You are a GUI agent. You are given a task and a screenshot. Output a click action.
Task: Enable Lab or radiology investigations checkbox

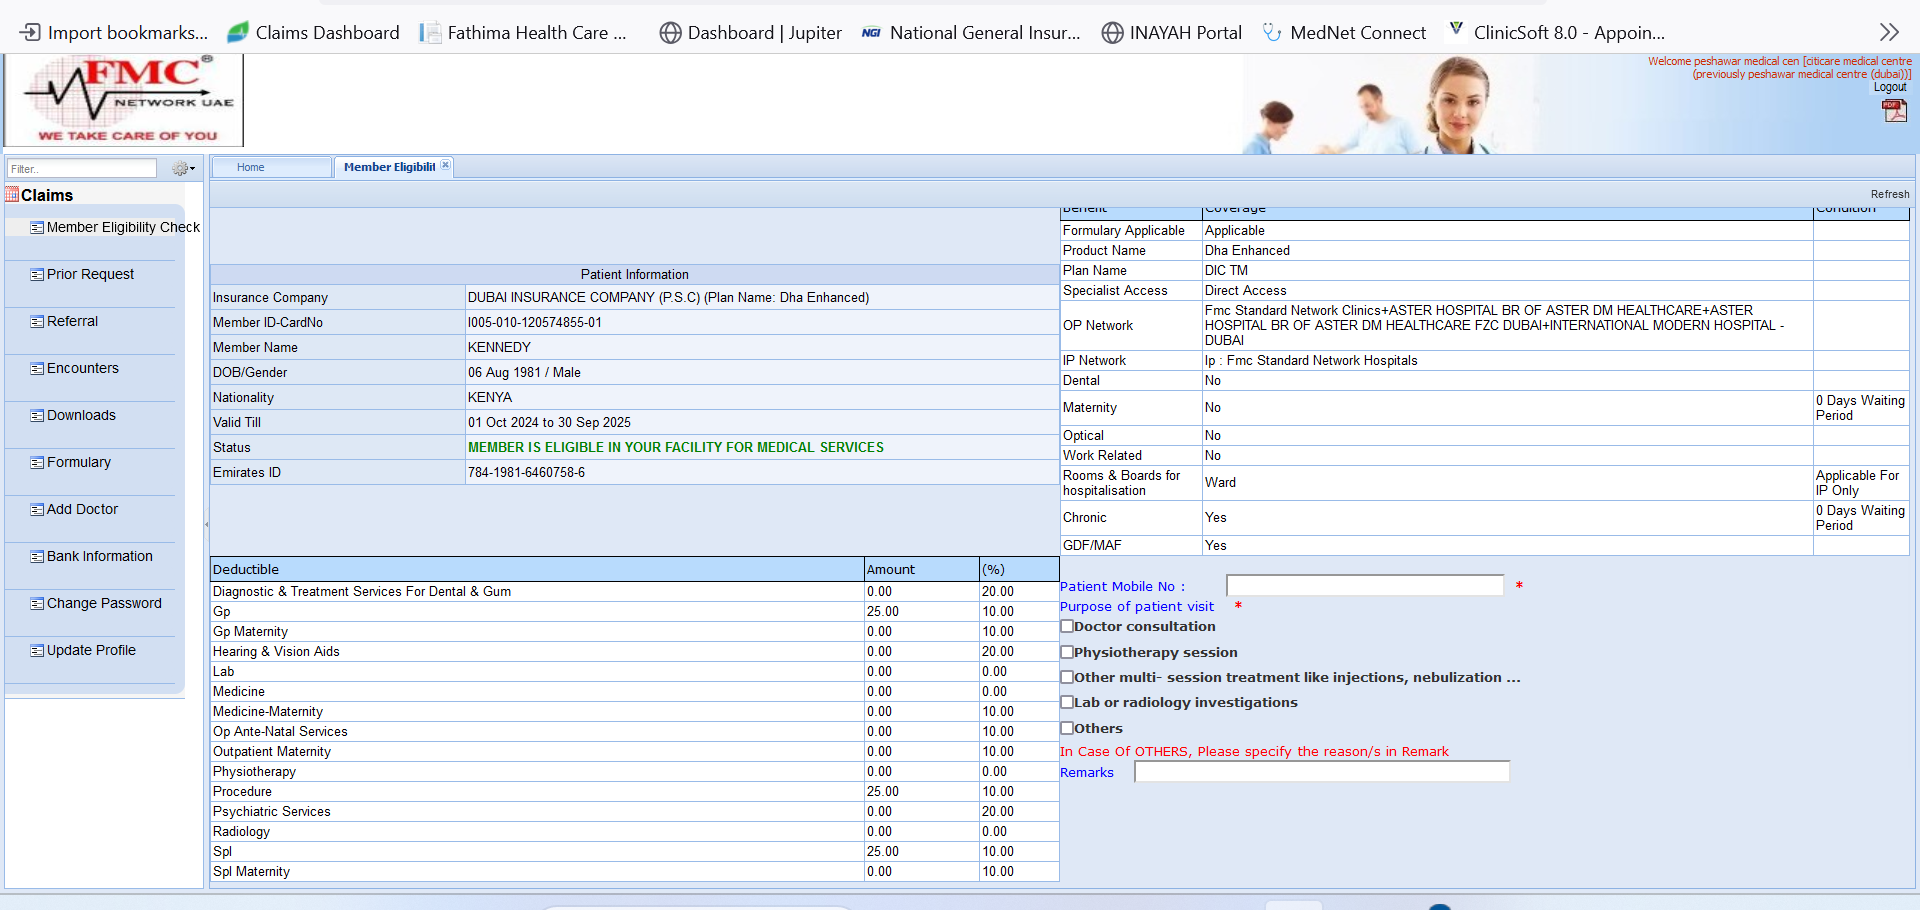click(1067, 702)
